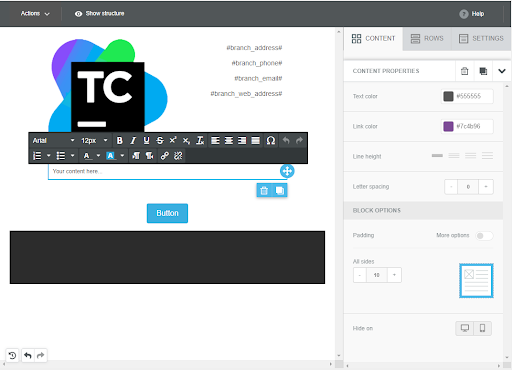Apply superscript formatting

coord(173,141)
